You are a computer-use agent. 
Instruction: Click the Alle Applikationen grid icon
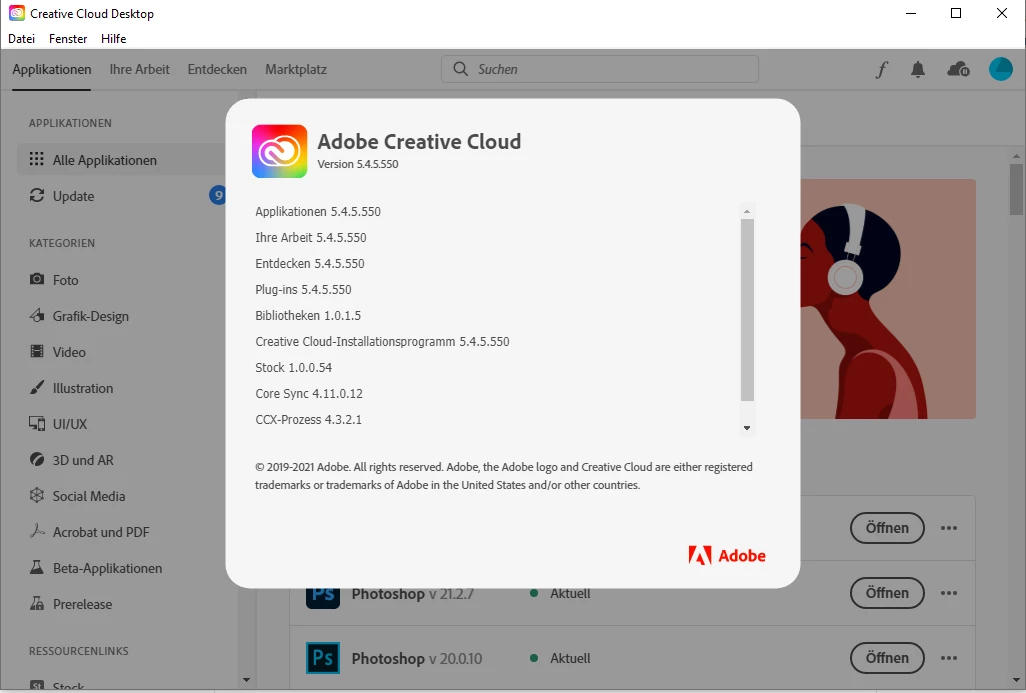pos(37,159)
